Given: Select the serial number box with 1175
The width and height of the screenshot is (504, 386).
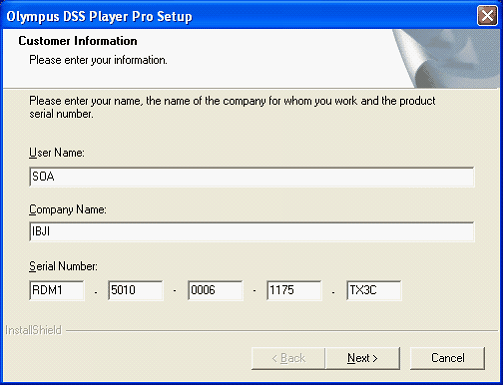Looking at the screenshot, I should [294, 290].
